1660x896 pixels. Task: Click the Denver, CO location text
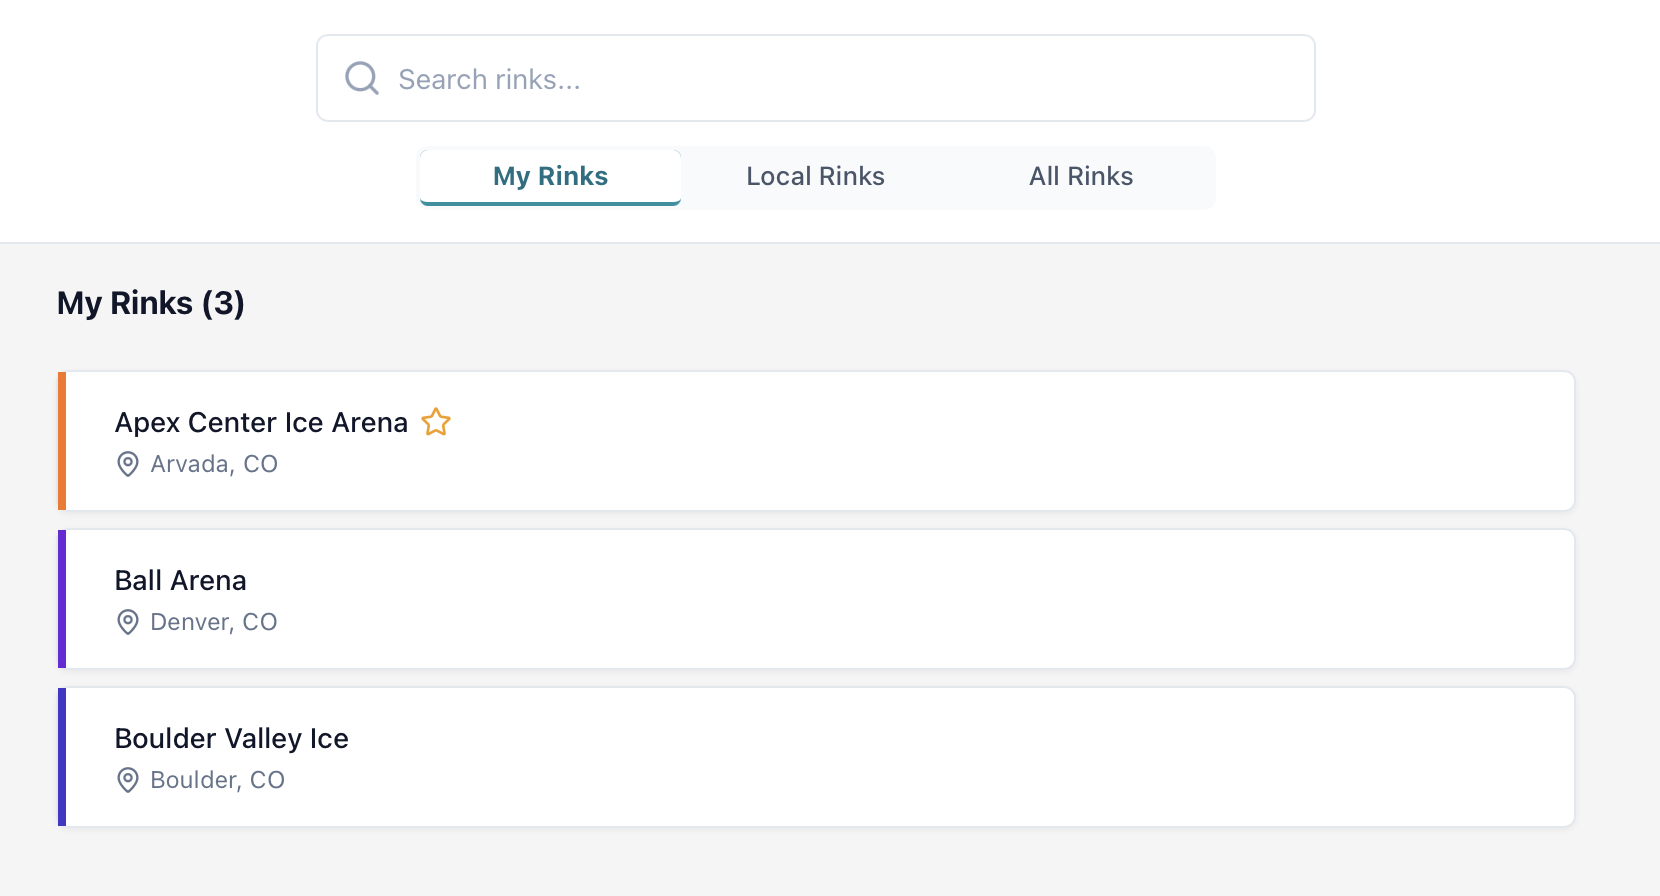[x=214, y=622]
